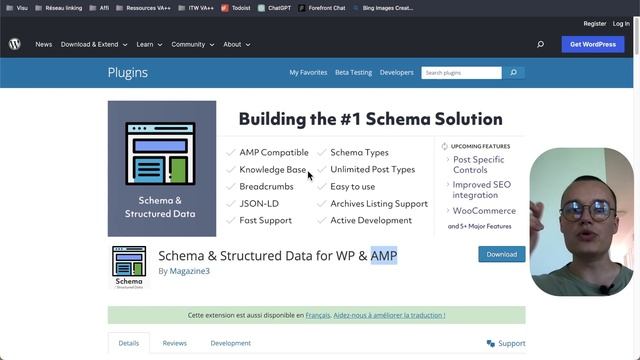
Task: Click the Get WordPress button
Action: [593, 44]
